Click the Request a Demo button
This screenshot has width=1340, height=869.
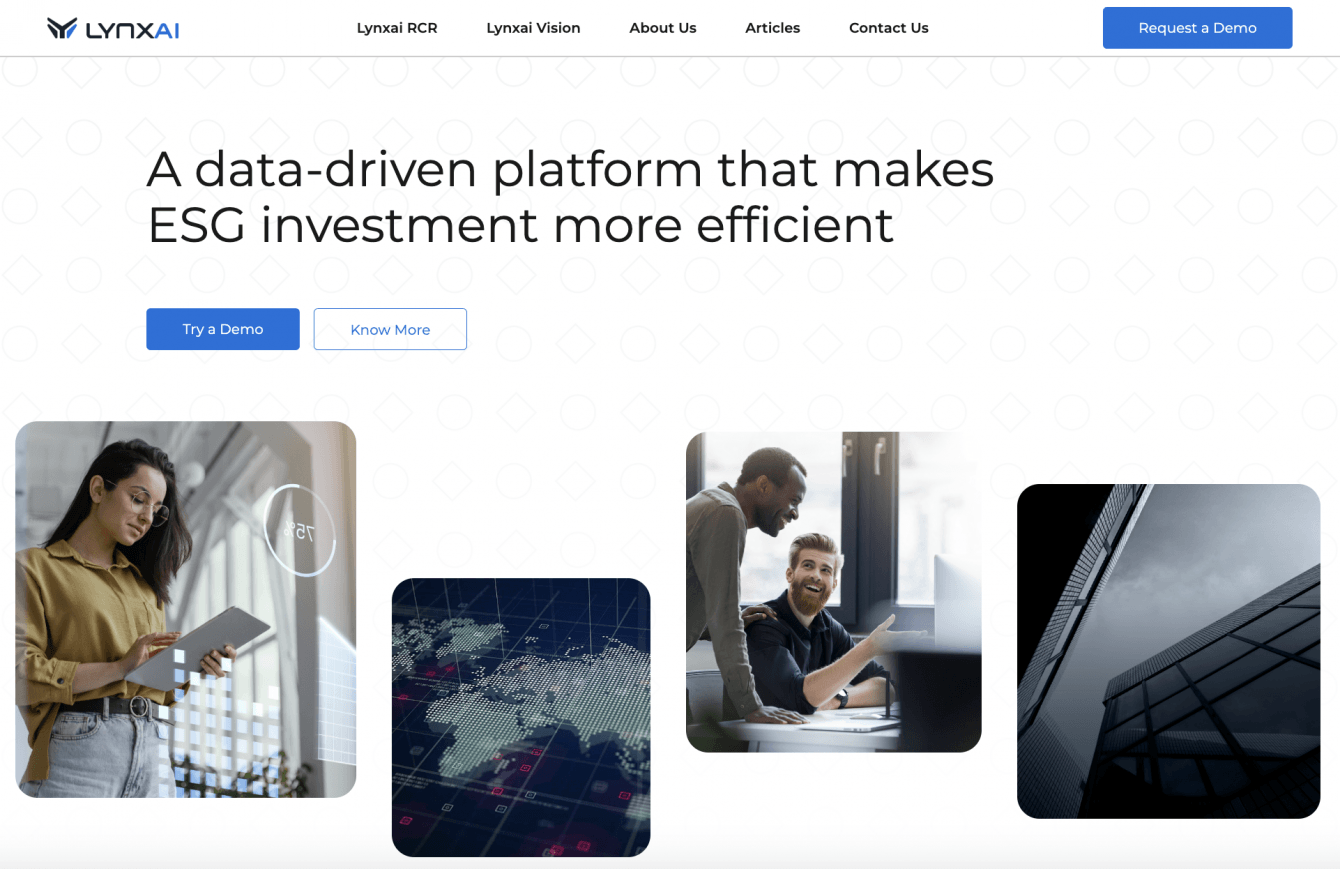click(x=1197, y=28)
